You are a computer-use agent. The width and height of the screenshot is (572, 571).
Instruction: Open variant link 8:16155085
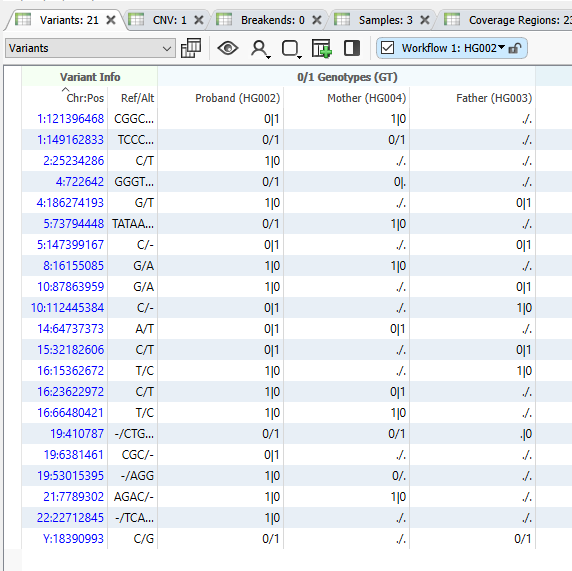pyautogui.click(x=73, y=266)
